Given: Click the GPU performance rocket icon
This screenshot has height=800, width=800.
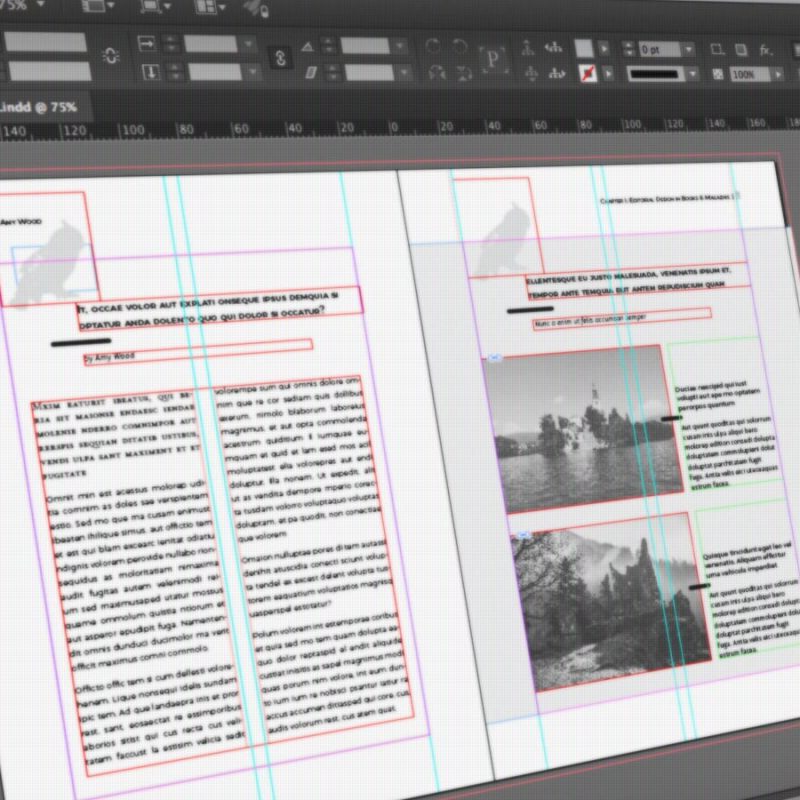Looking at the screenshot, I should (x=255, y=7).
